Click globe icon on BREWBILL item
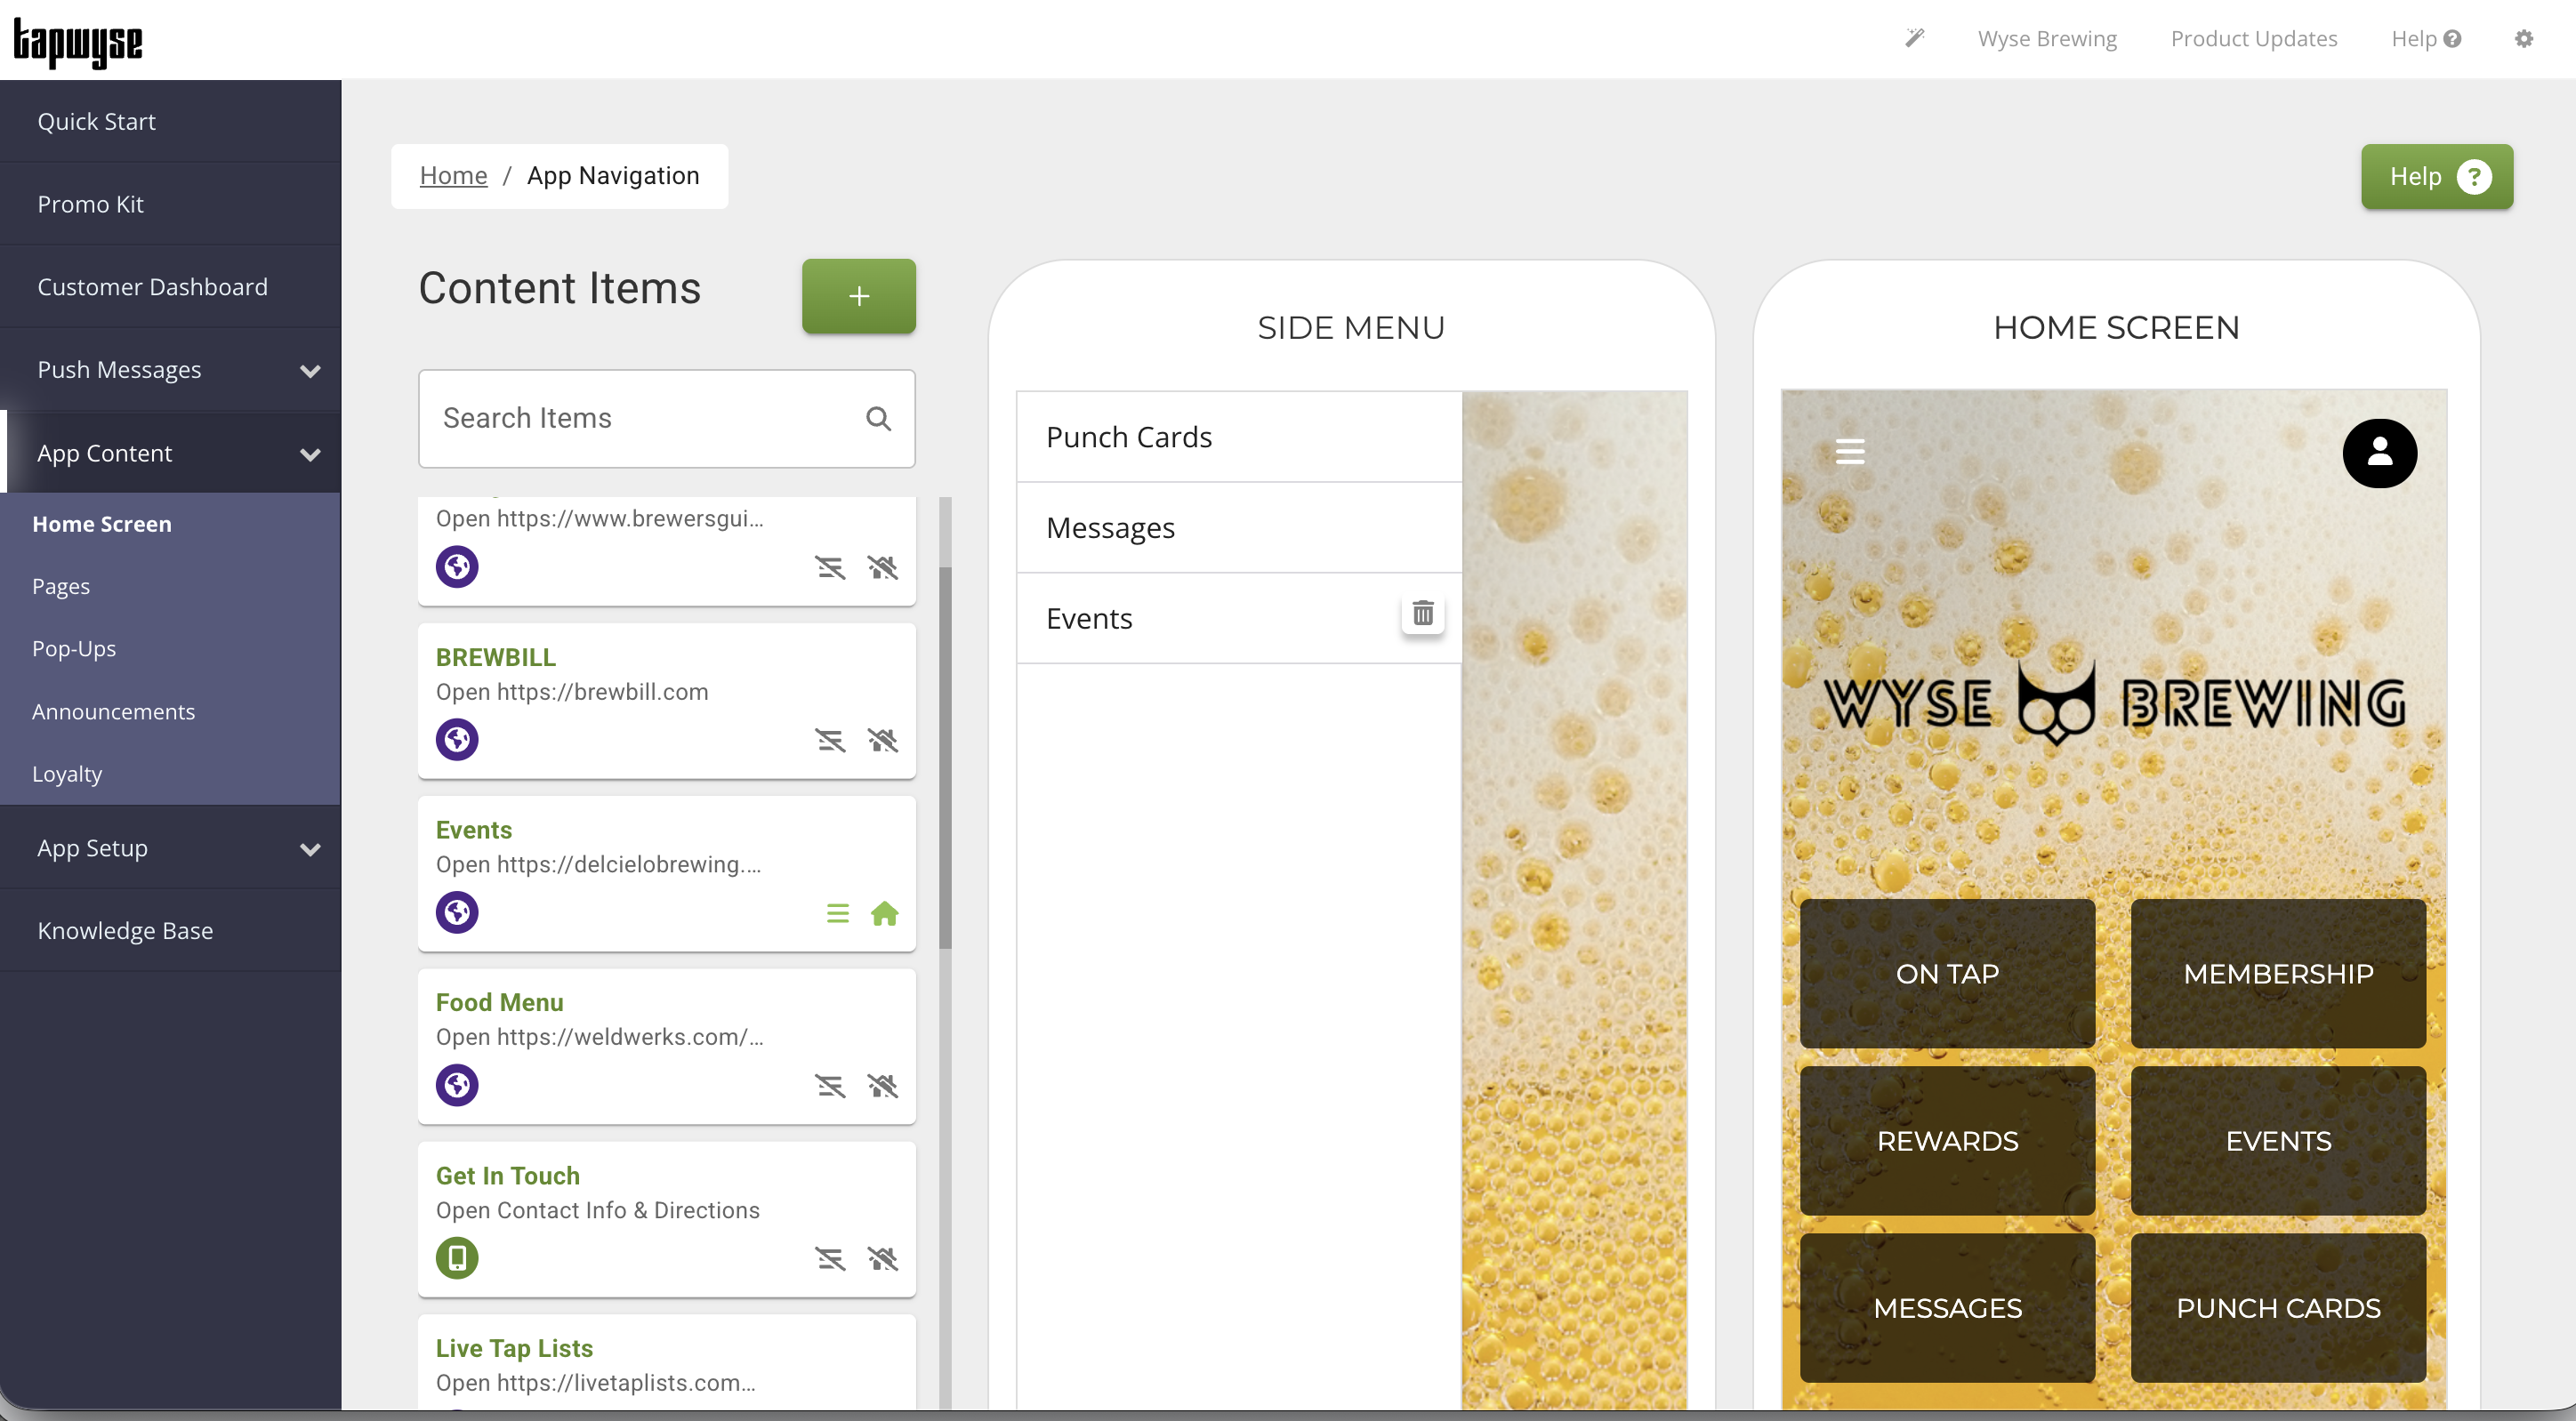This screenshot has height=1421, width=2576. pyautogui.click(x=457, y=740)
